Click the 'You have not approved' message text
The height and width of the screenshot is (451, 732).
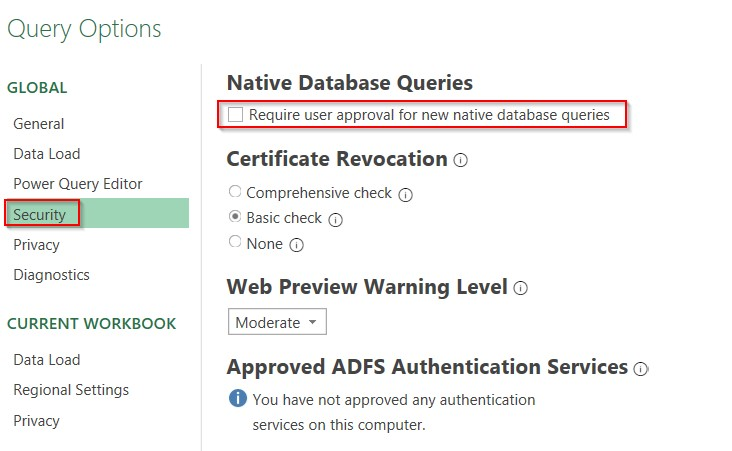tap(394, 412)
